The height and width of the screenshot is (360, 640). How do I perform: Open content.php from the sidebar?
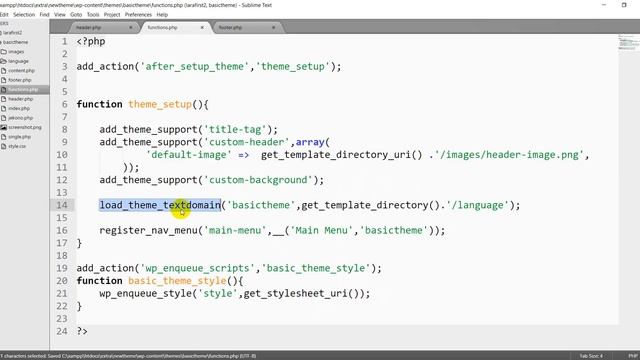pyautogui.click(x=21, y=71)
